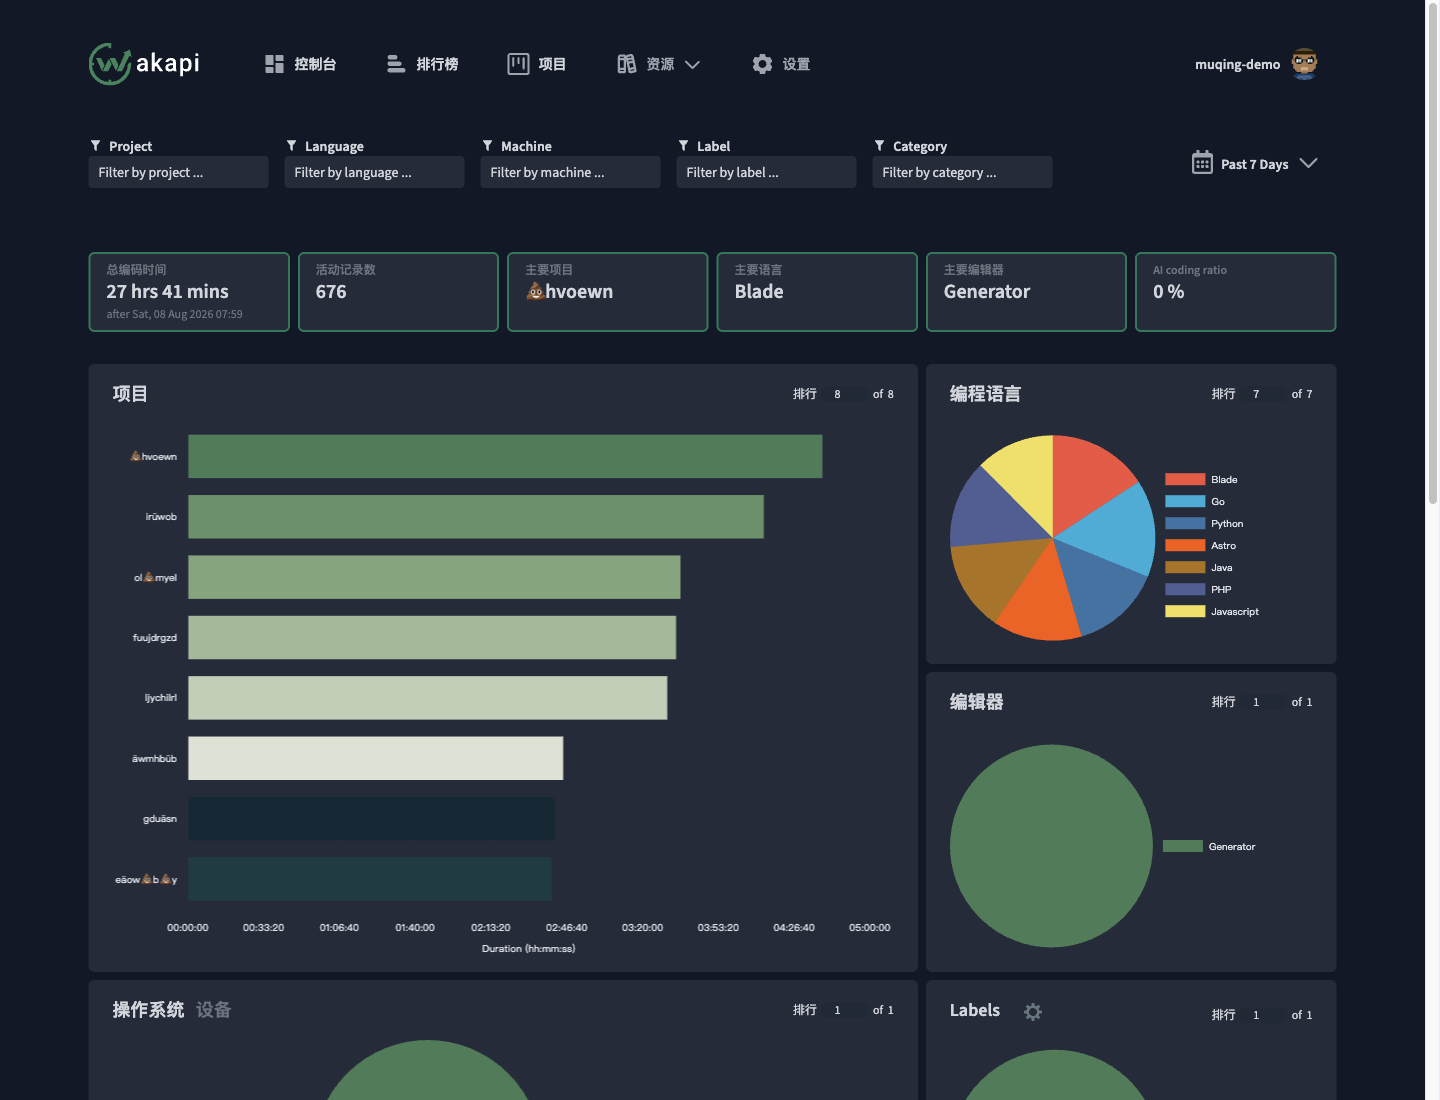This screenshot has height=1100, width=1440.
Task: Open Labels settings gear icon
Action: (1033, 1012)
